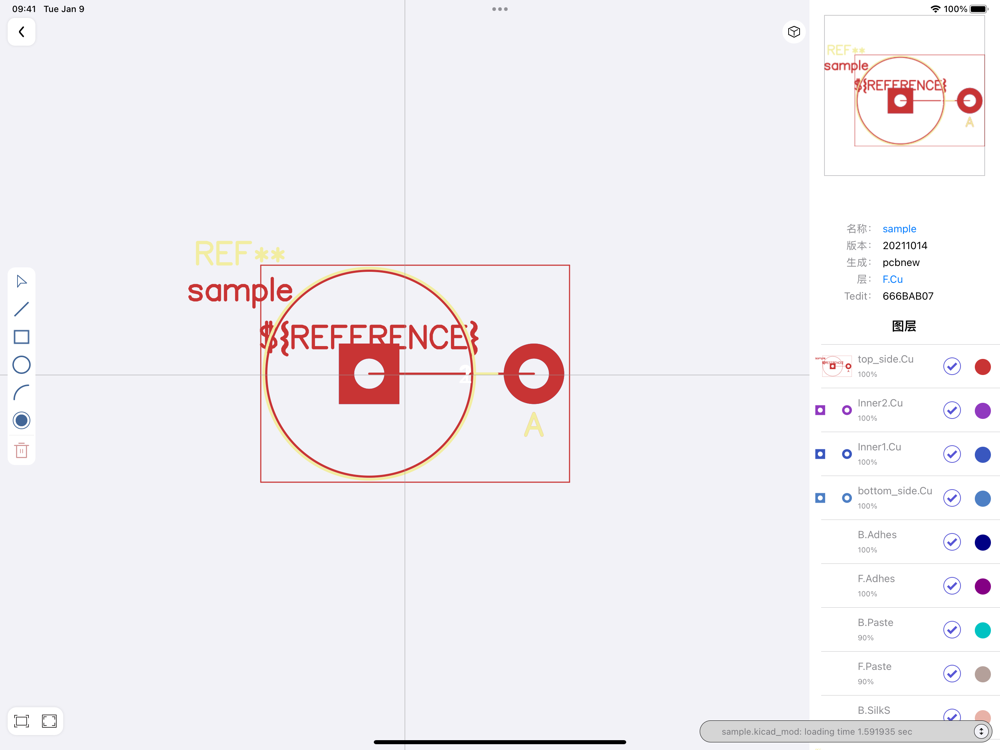This screenshot has width=1000, height=750.
Task: Click the Inner1.Cu layer thumbnail
Action: pyautogui.click(x=833, y=454)
